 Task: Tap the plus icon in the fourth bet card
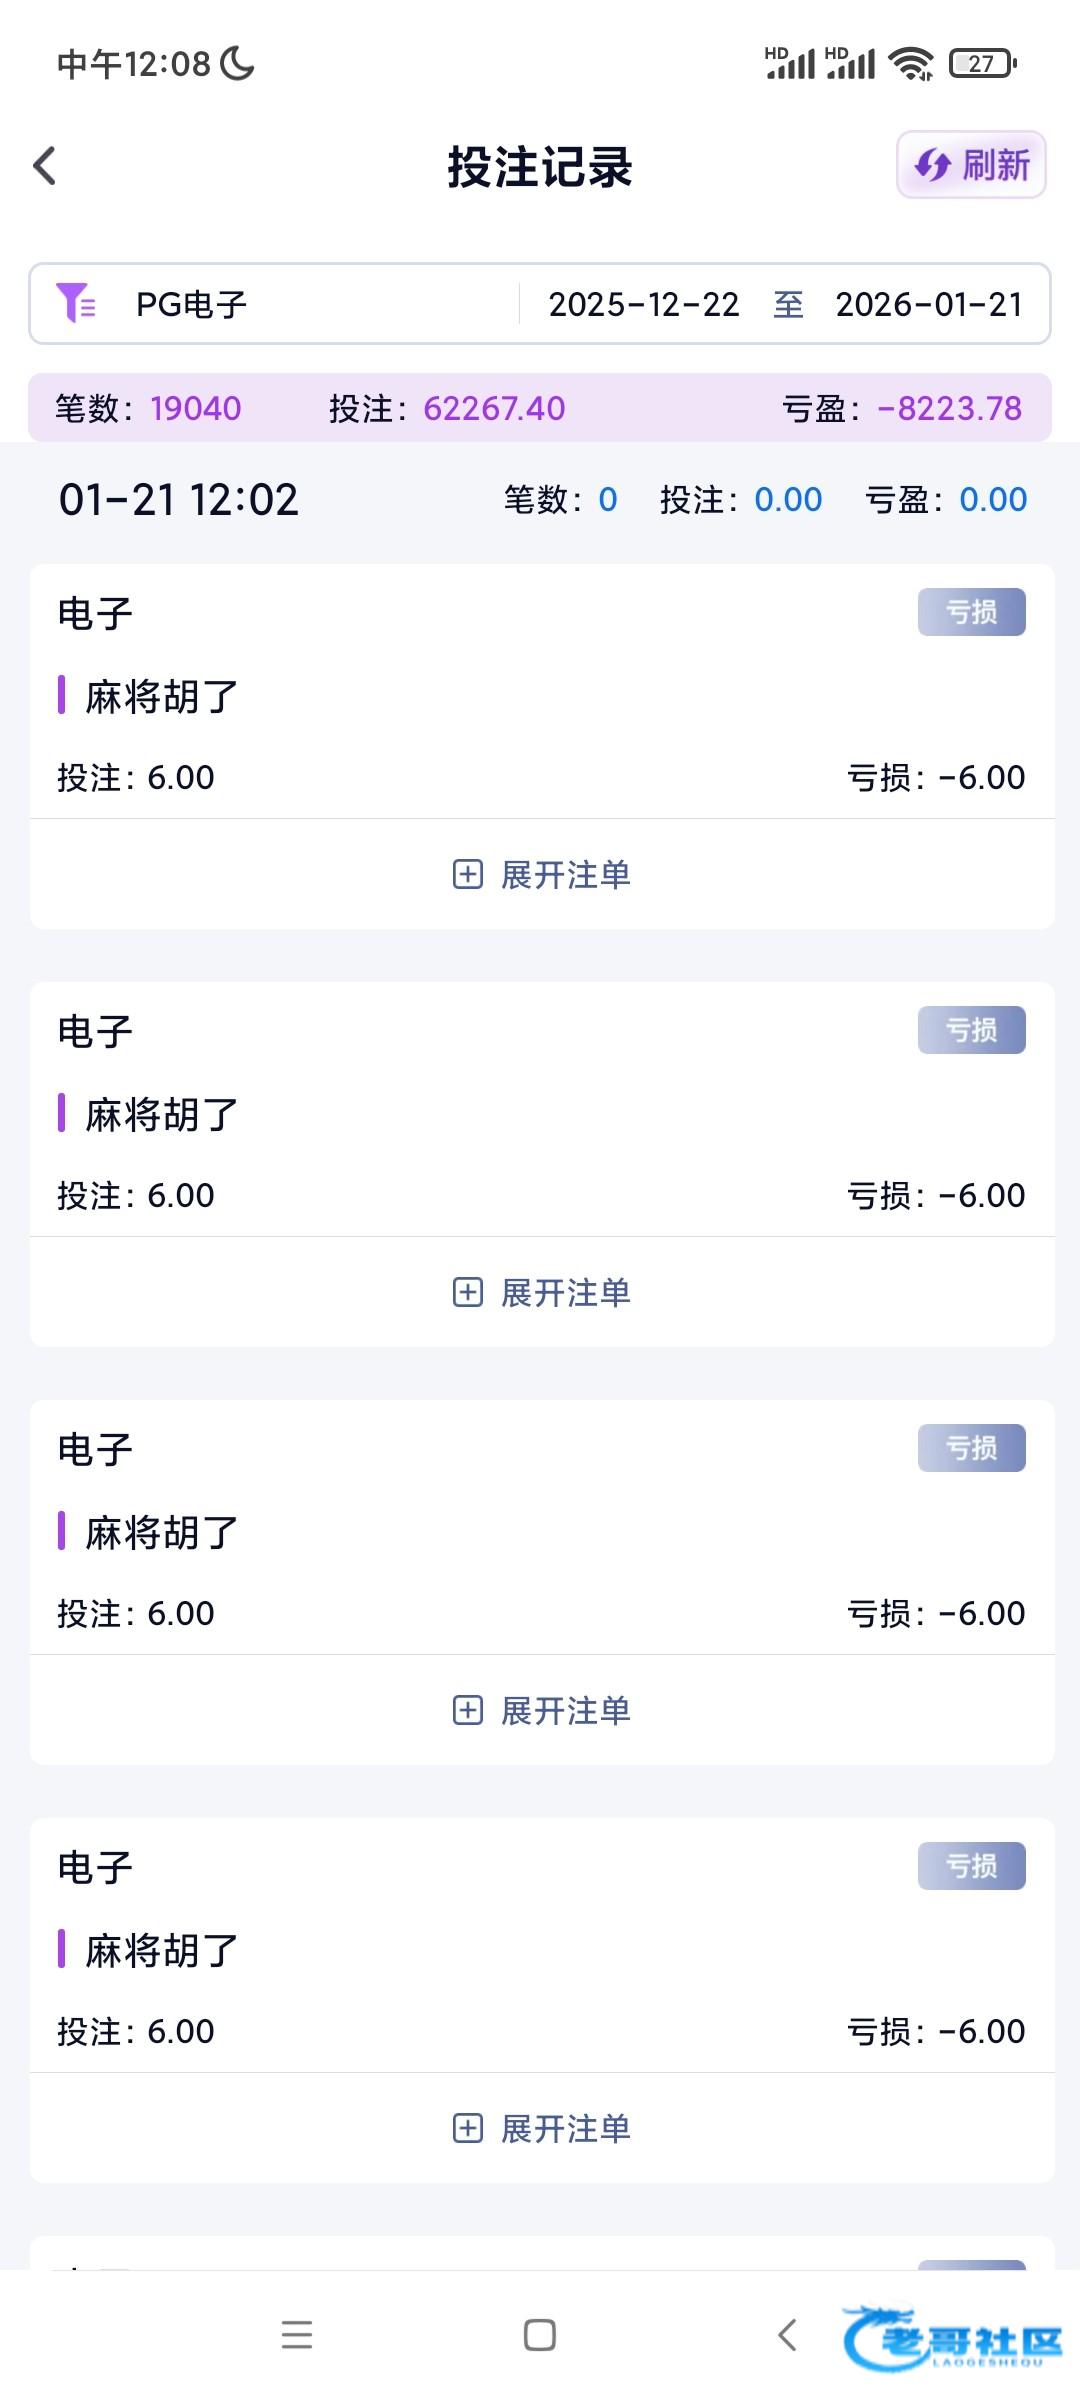468,2129
